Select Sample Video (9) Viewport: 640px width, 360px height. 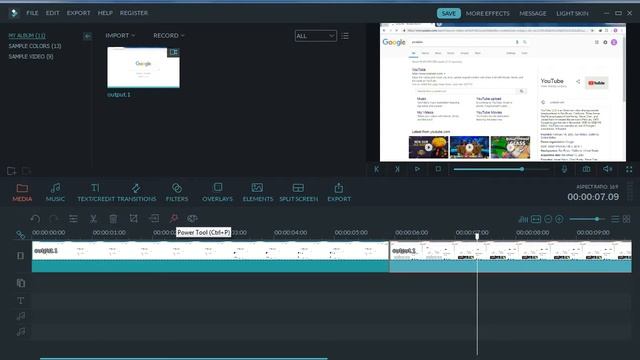[31, 57]
